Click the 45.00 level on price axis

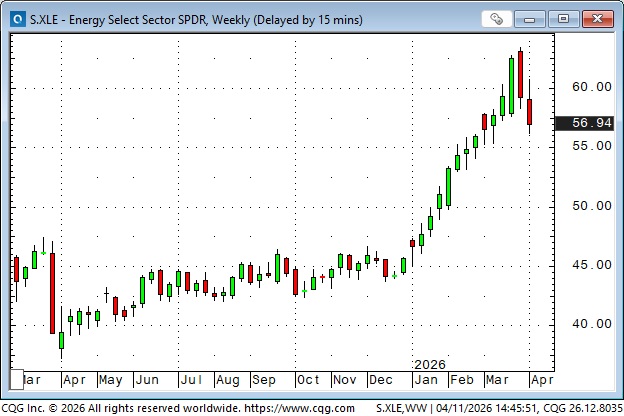(x=592, y=265)
